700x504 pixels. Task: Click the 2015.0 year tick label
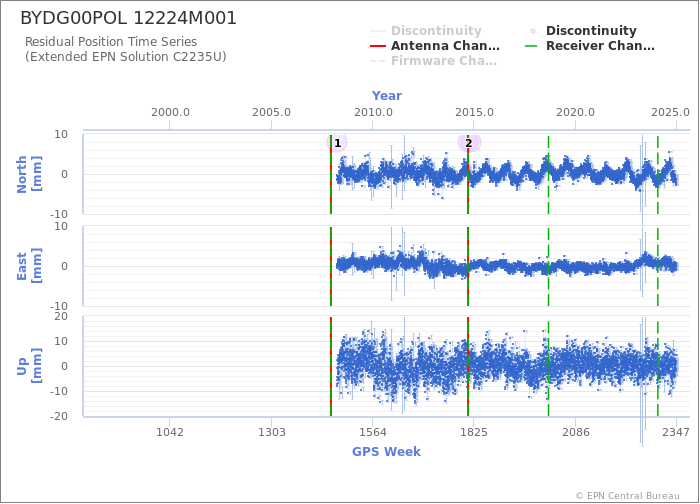[474, 112]
